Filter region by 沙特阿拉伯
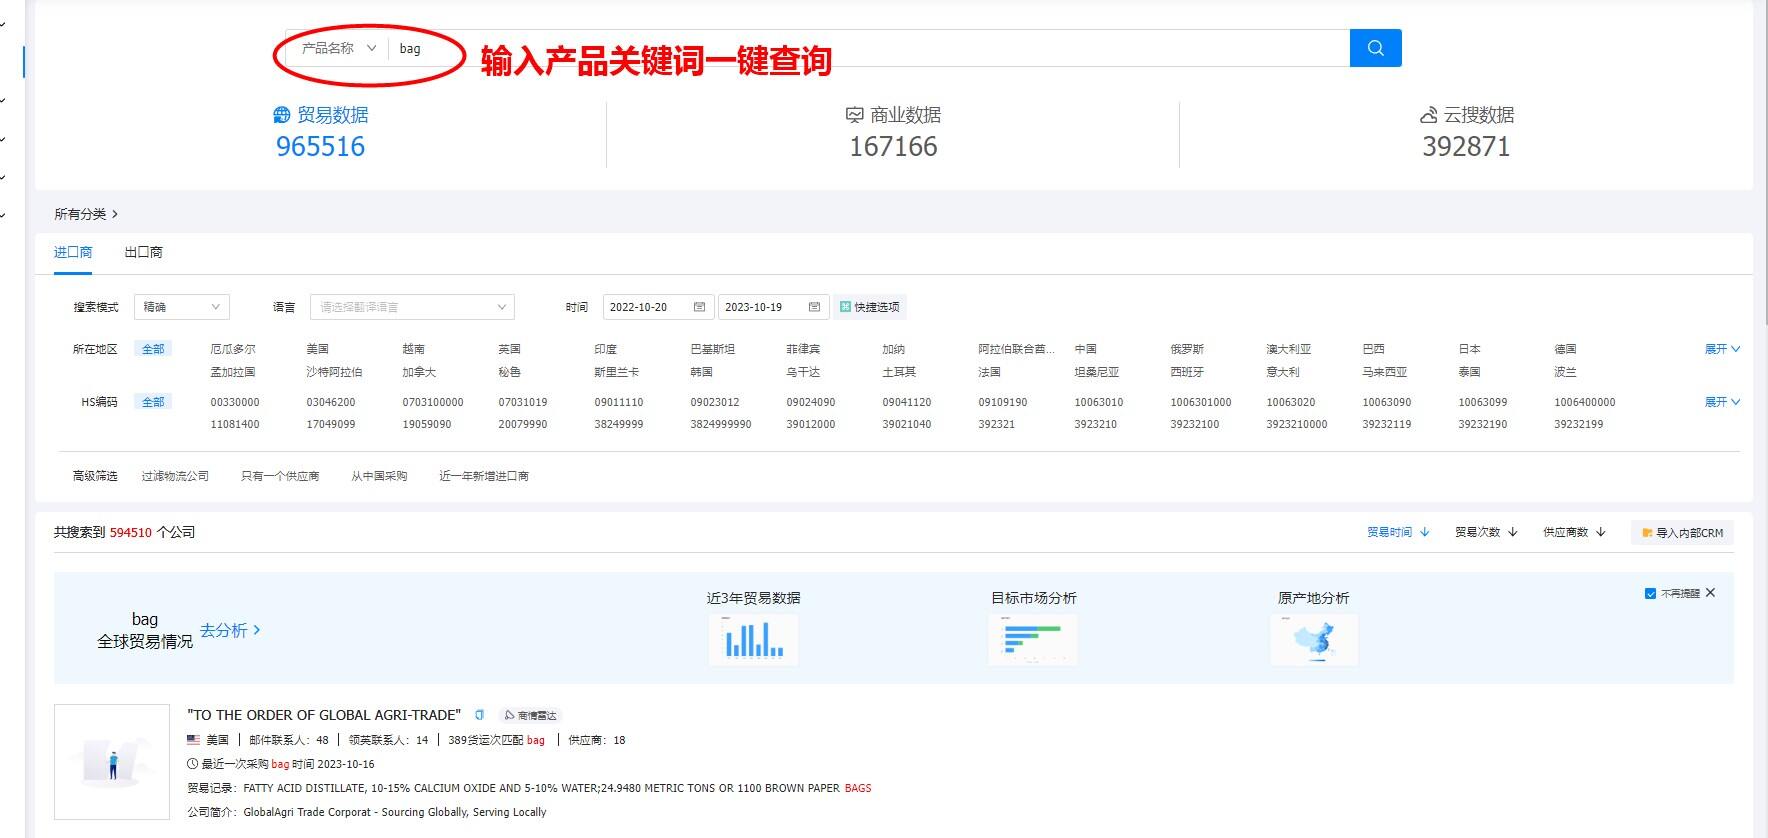 pos(334,372)
